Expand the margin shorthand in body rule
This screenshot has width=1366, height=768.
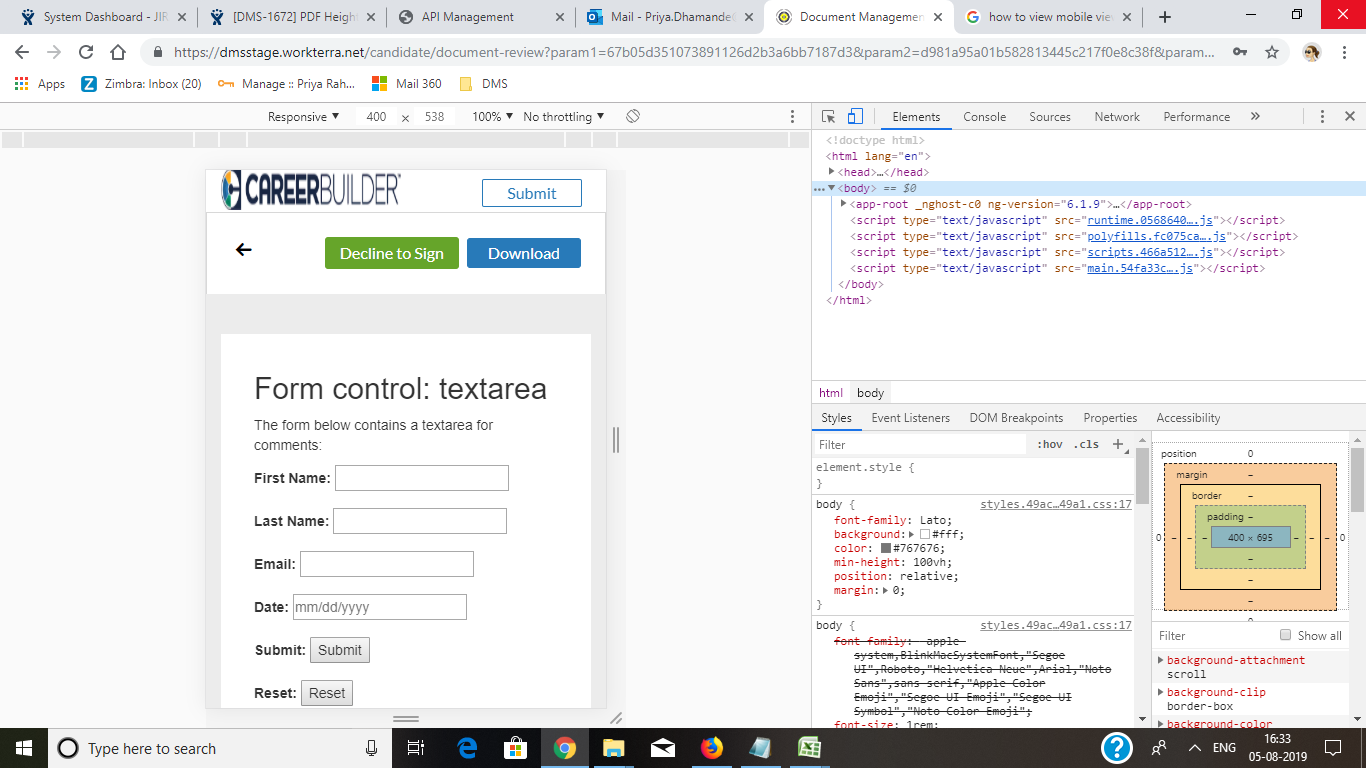tap(887, 591)
